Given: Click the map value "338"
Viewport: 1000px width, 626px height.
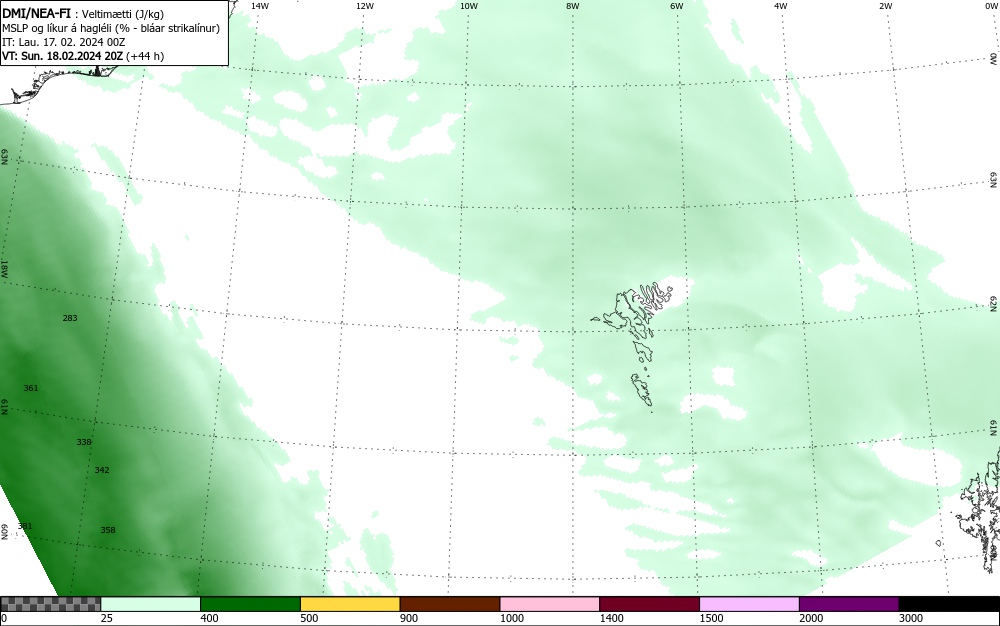Looking at the screenshot, I should coord(84,442).
